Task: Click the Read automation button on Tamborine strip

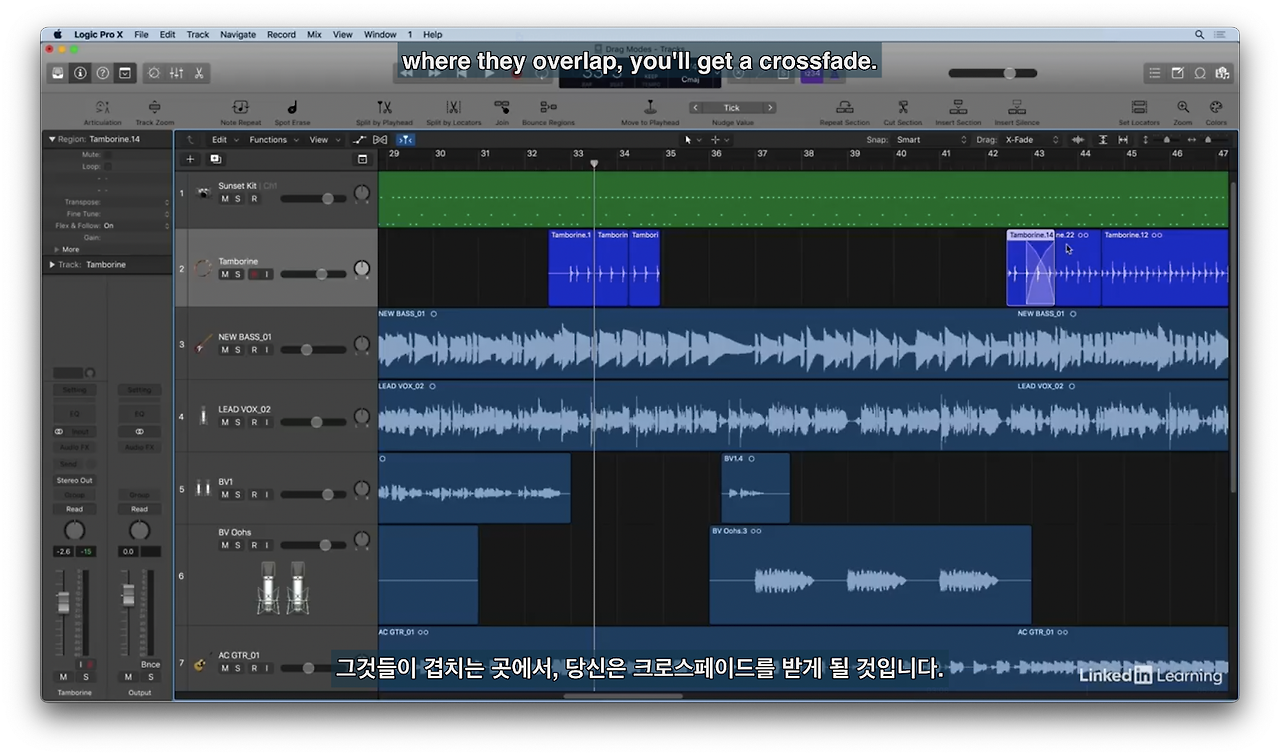Action: pos(74,509)
